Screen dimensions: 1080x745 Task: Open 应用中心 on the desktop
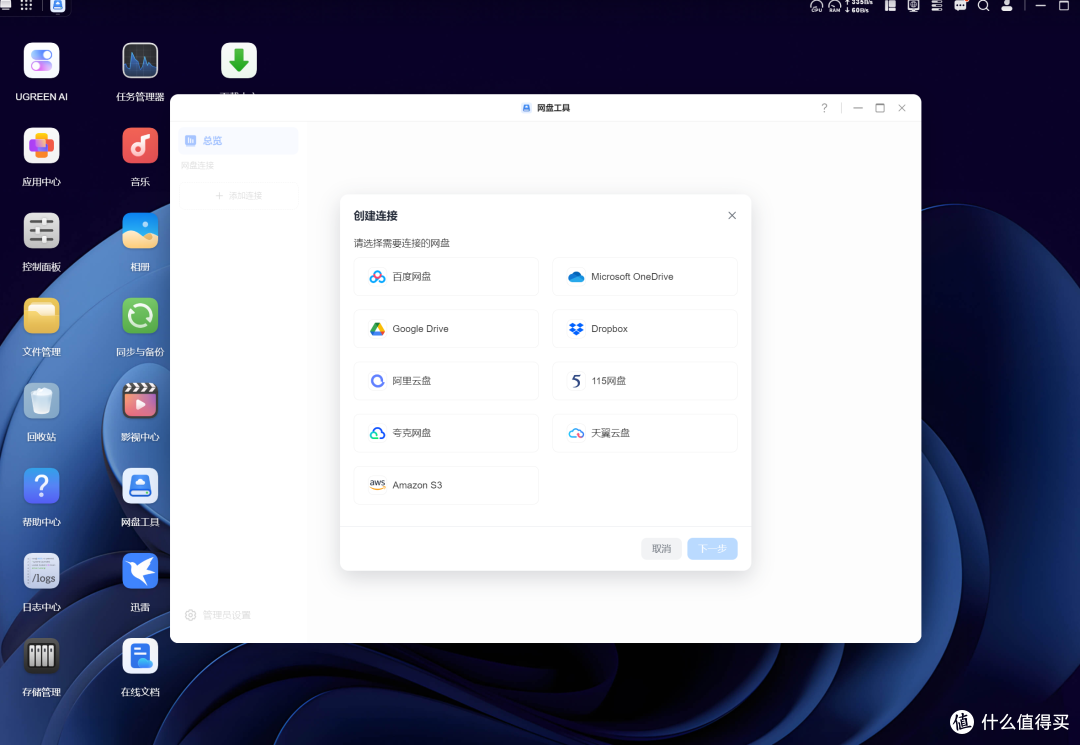41,146
